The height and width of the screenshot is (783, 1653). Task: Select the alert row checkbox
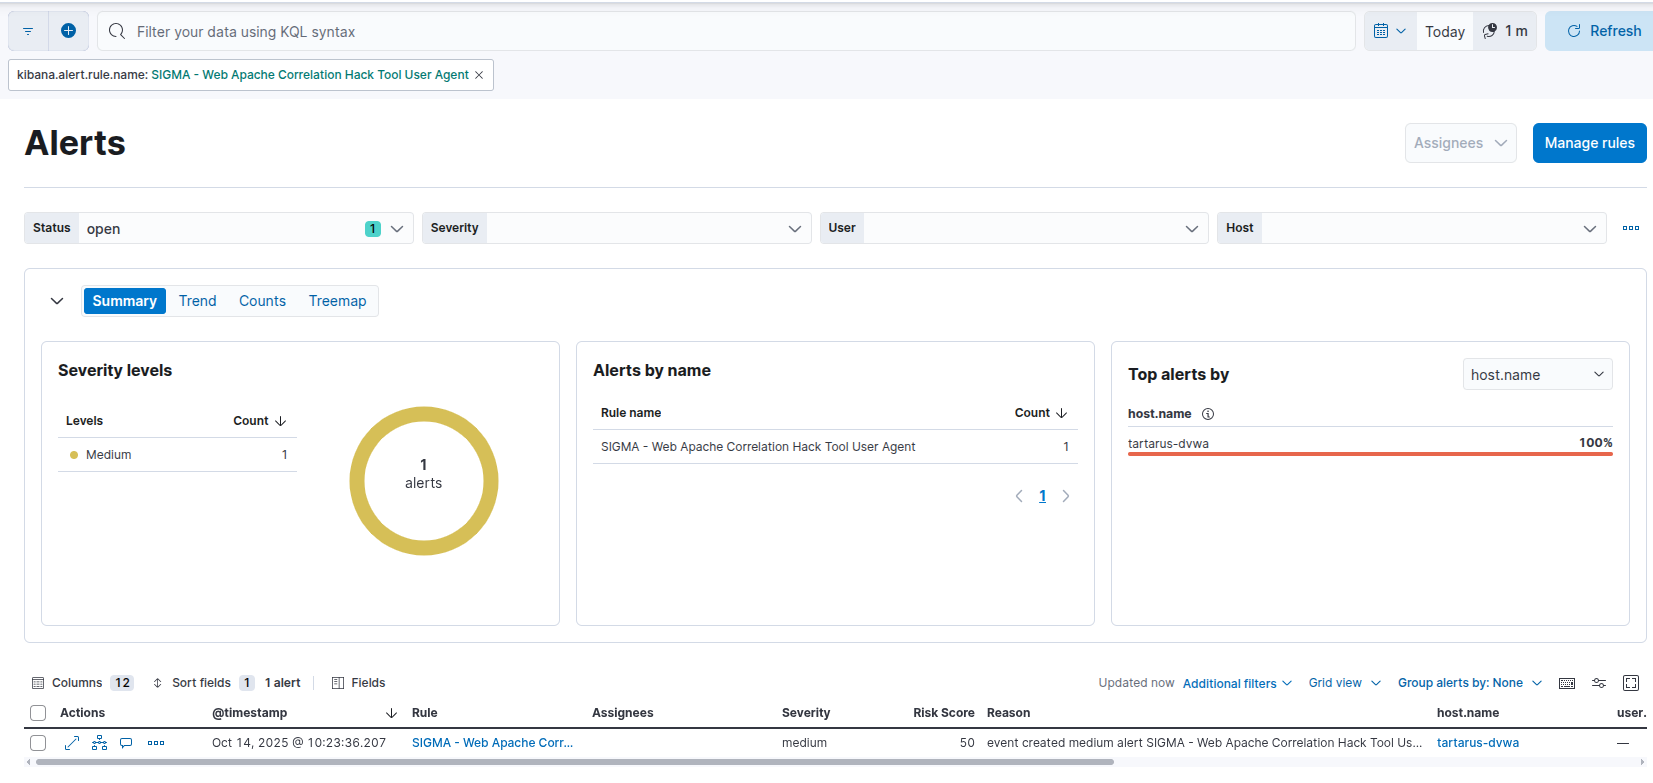pyautogui.click(x=38, y=743)
